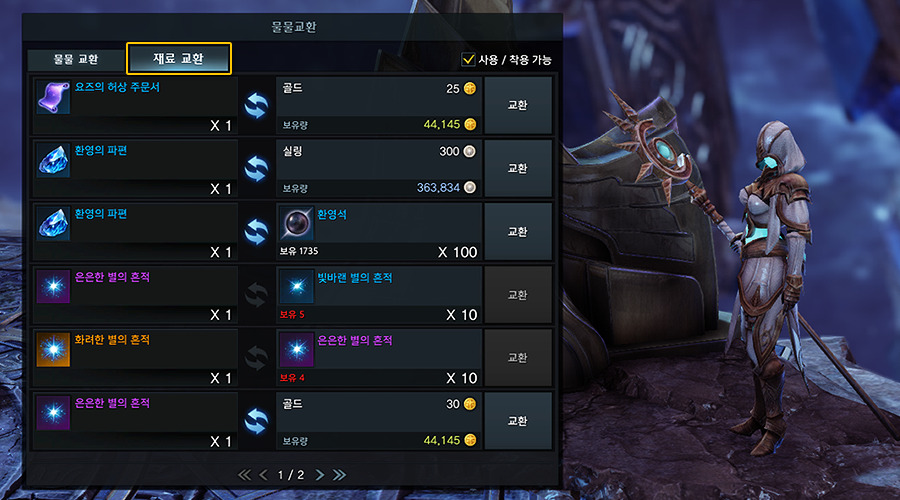Click the first 환영의 파편 crystal icon
The height and width of the screenshot is (500, 900).
[x=53, y=160]
